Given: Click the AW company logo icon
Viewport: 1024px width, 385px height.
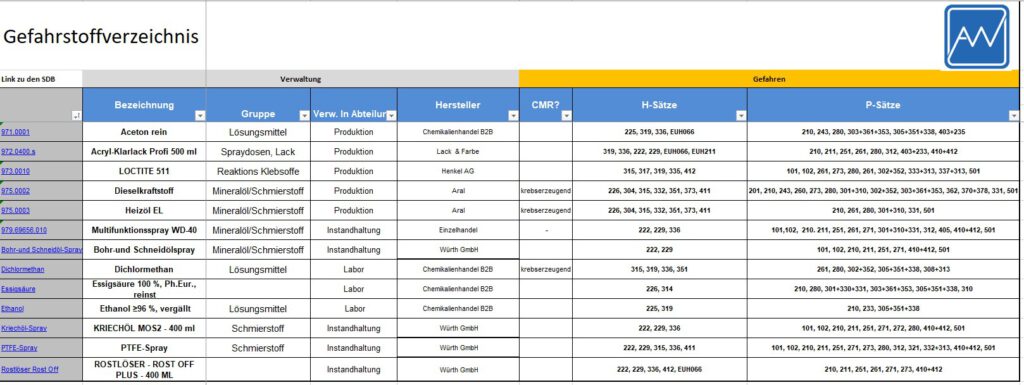Looking at the screenshot, I should point(977,37).
